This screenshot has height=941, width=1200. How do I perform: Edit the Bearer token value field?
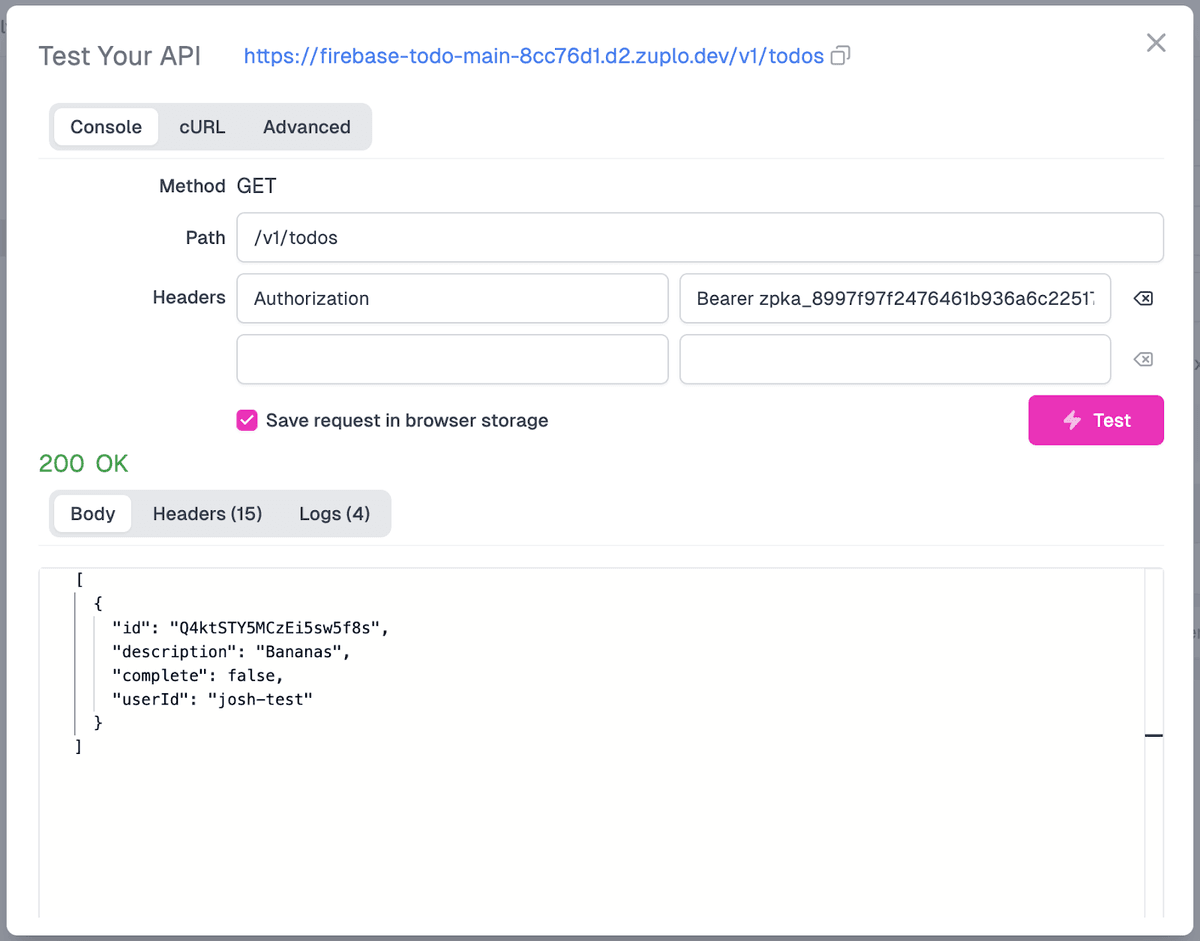(894, 298)
